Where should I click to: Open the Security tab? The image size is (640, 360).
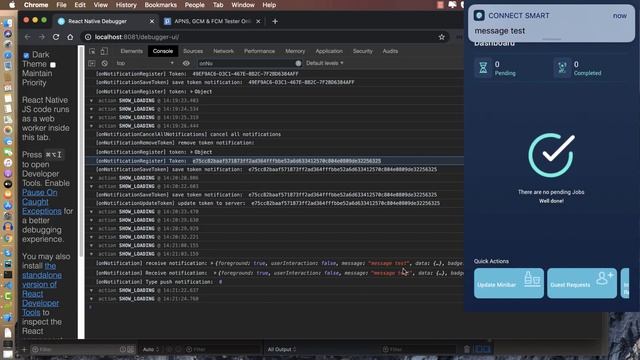[362, 51]
